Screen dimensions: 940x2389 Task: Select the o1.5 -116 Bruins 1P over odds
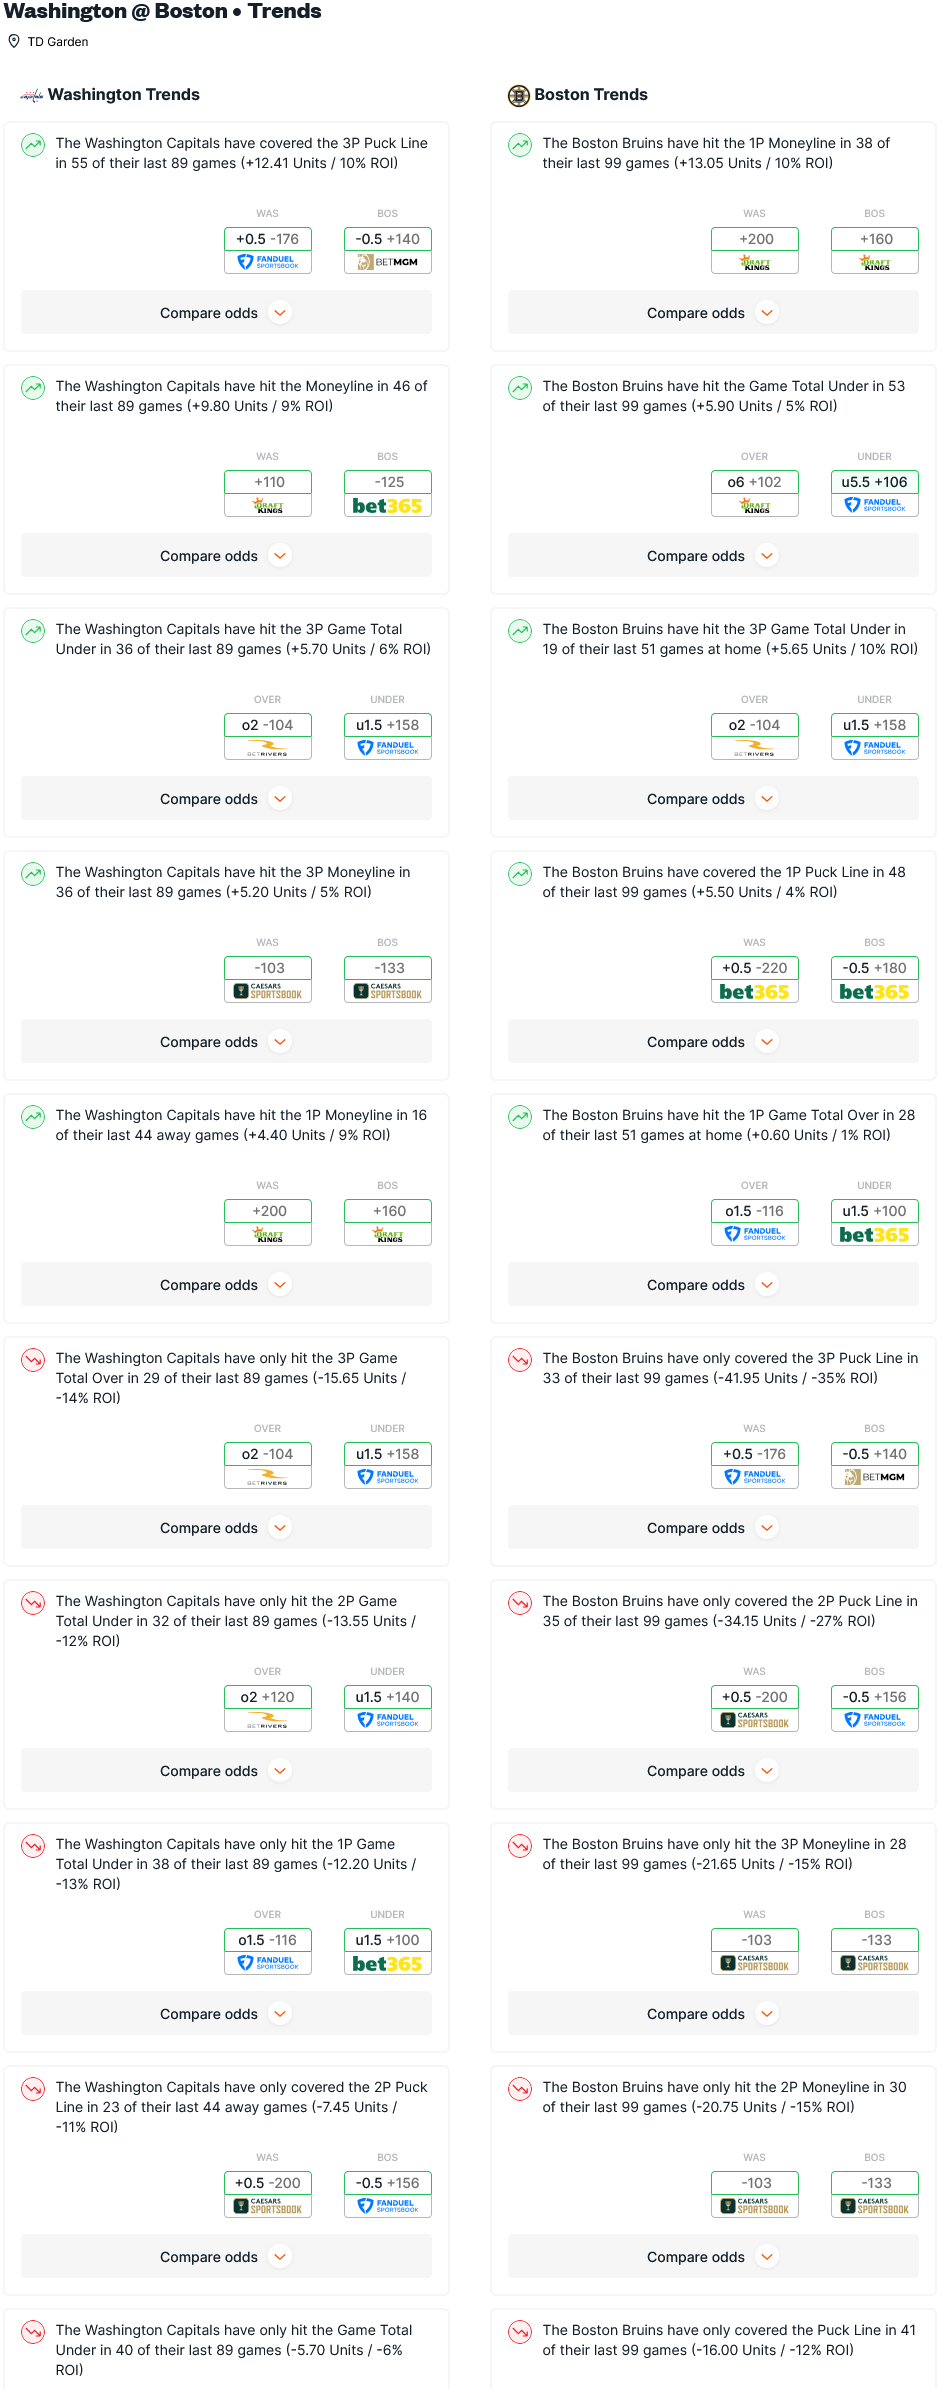tap(754, 1211)
